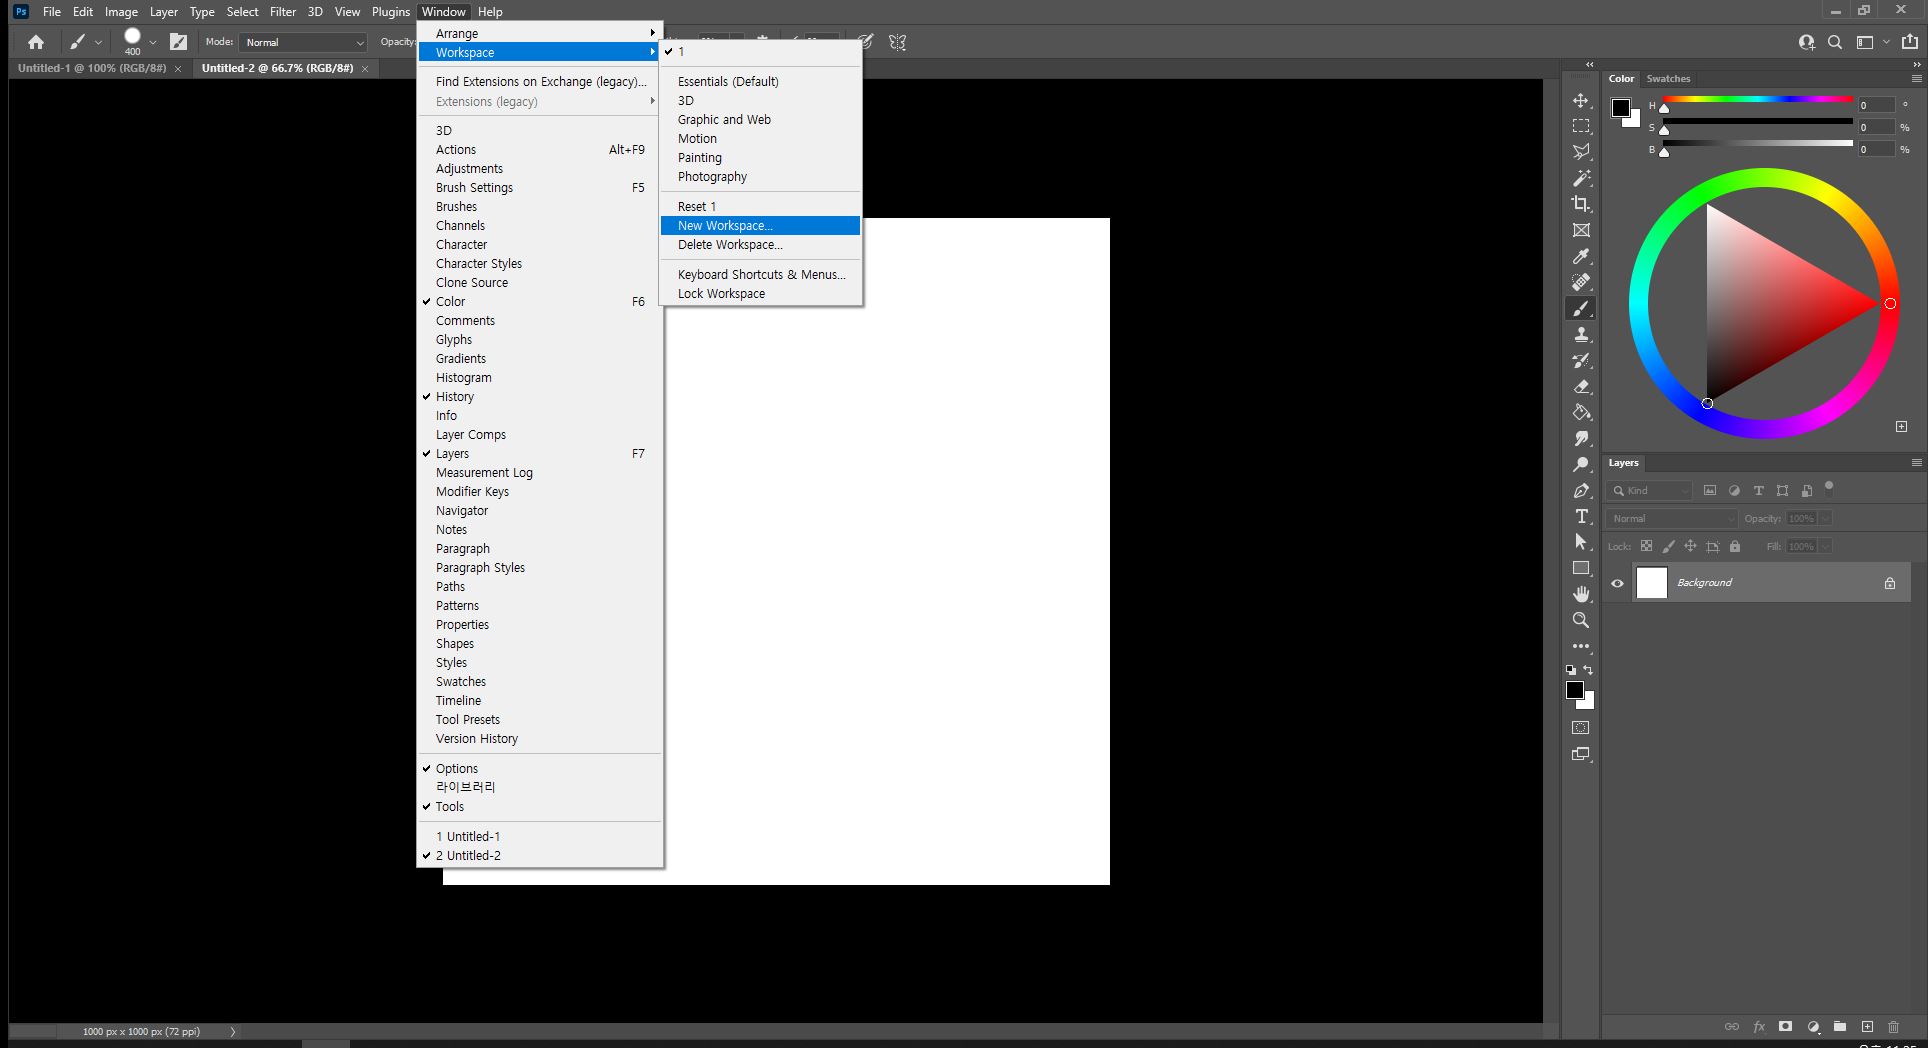The width and height of the screenshot is (1928, 1048).
Task: Open the Brush Settings panel entry
Action: pyautogui.click(x=540, y=187)
